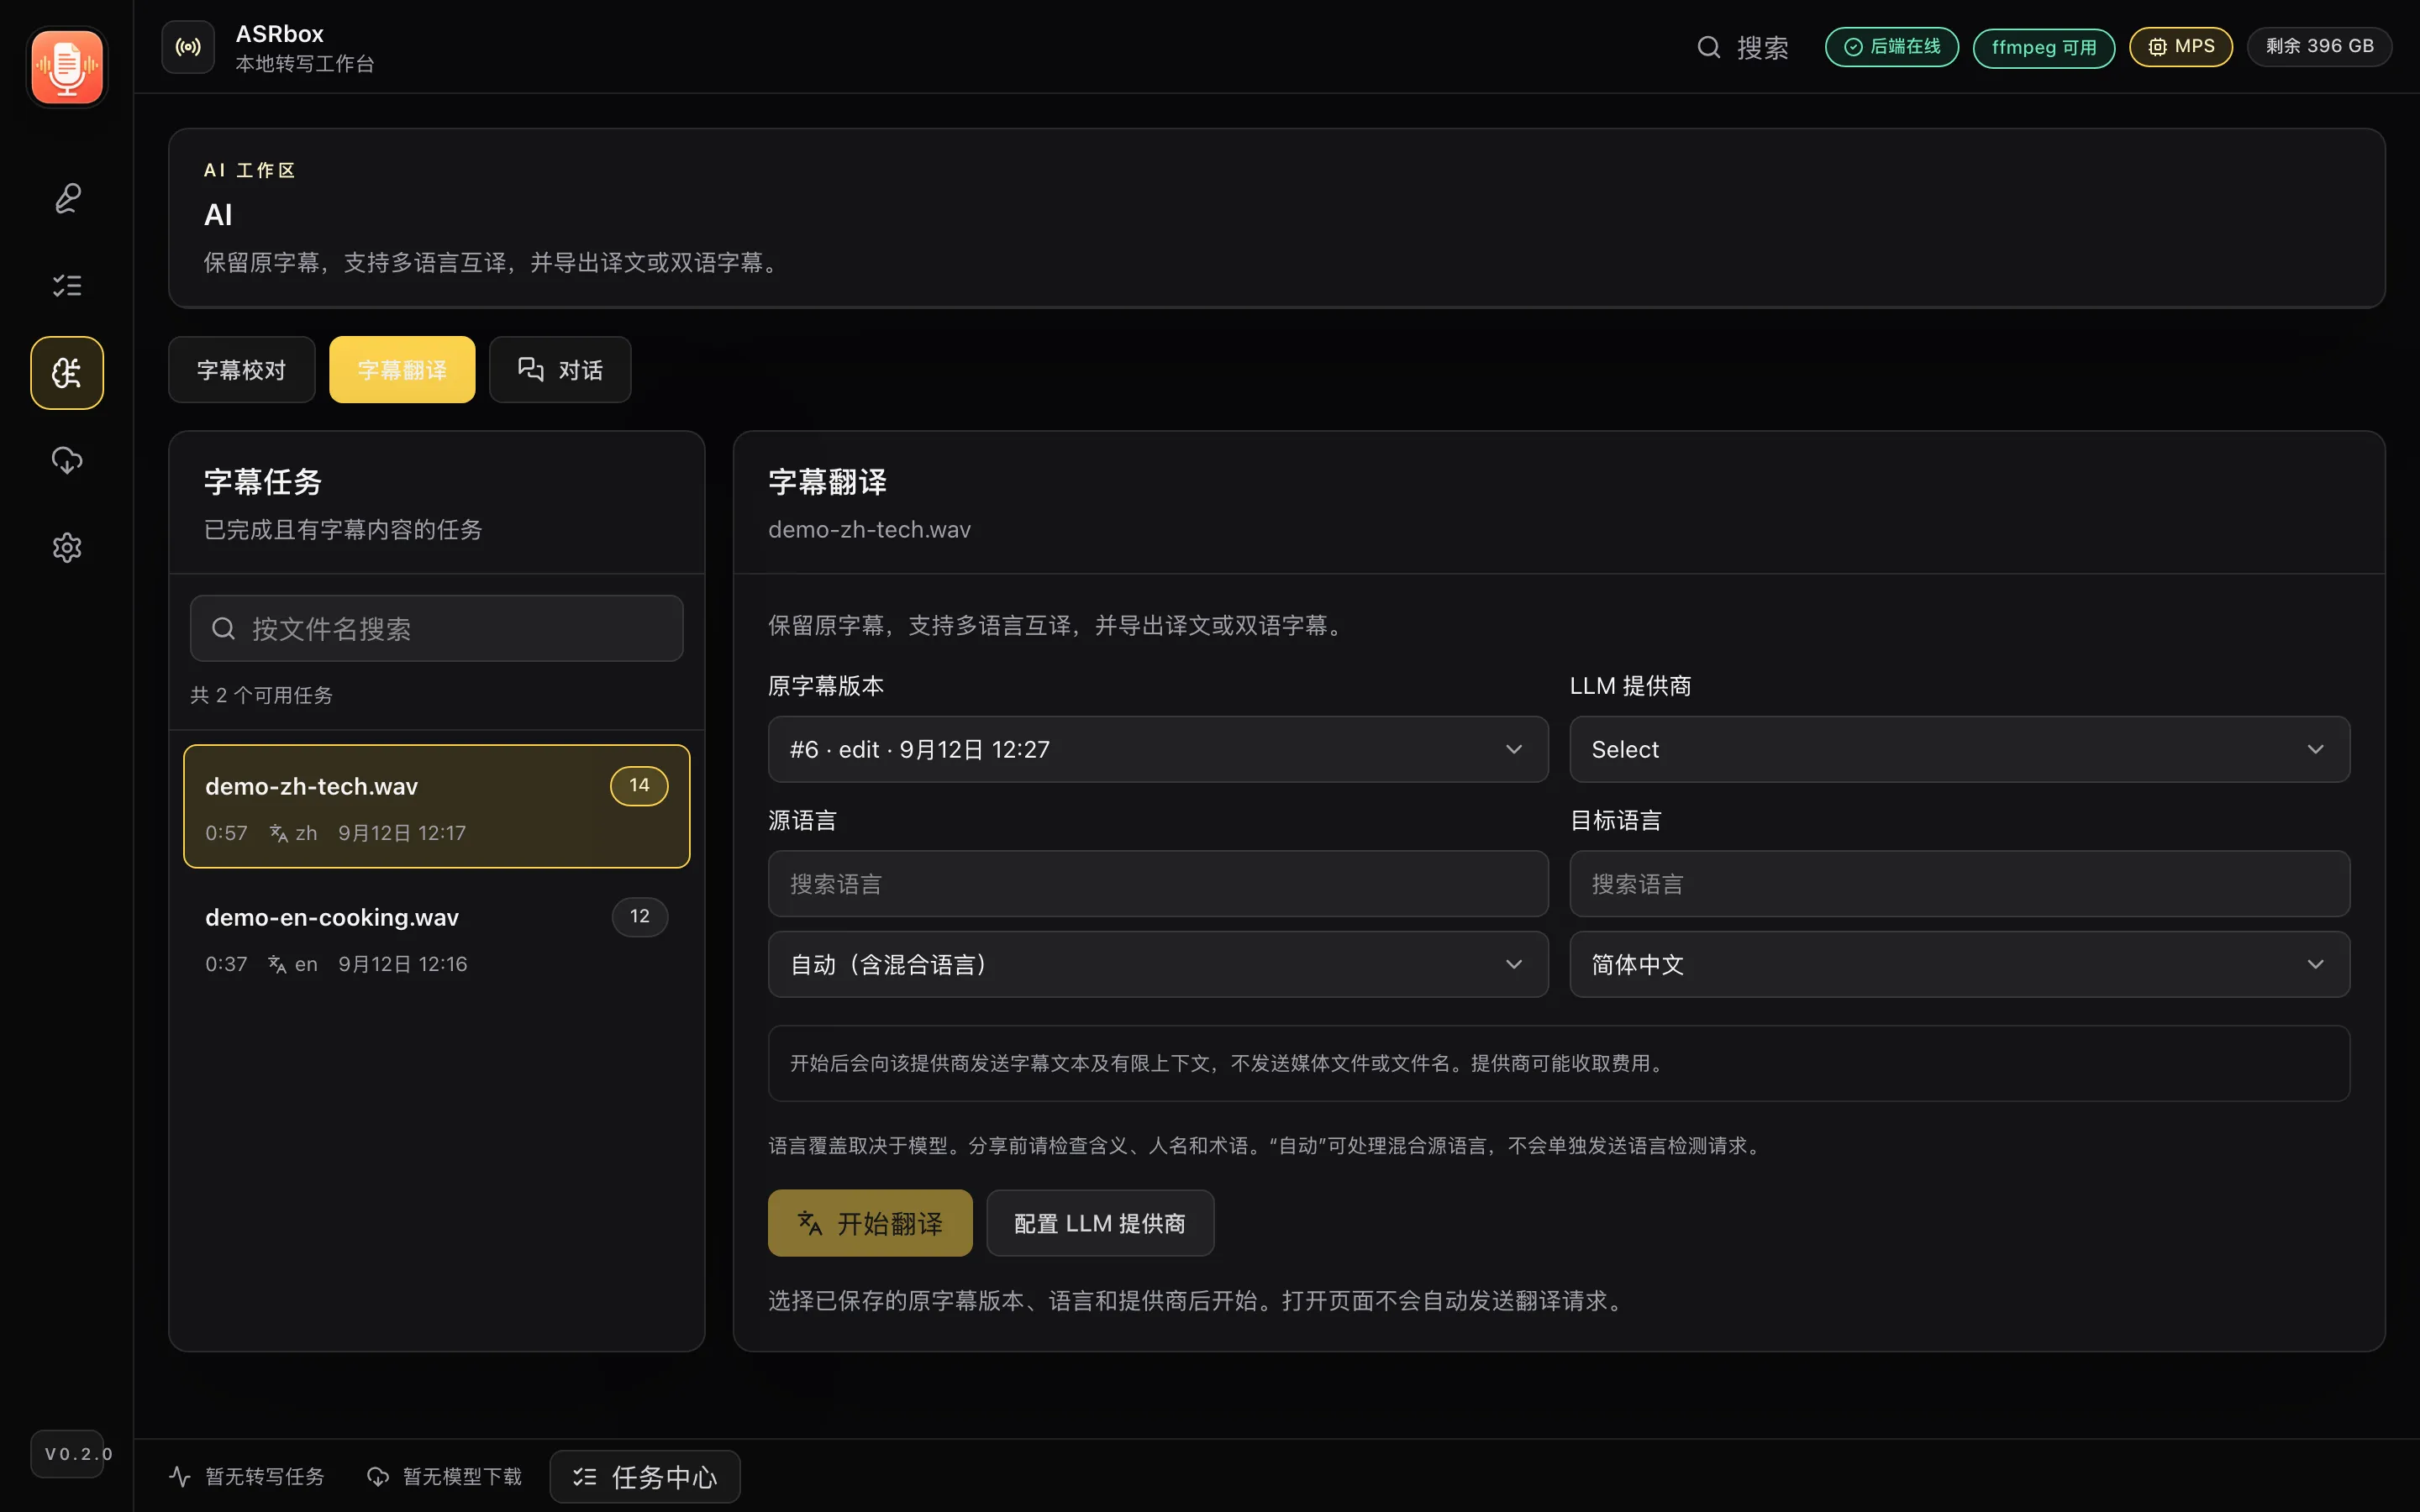Click the 暂无转写任务 status text

(x=264, y=1476)
